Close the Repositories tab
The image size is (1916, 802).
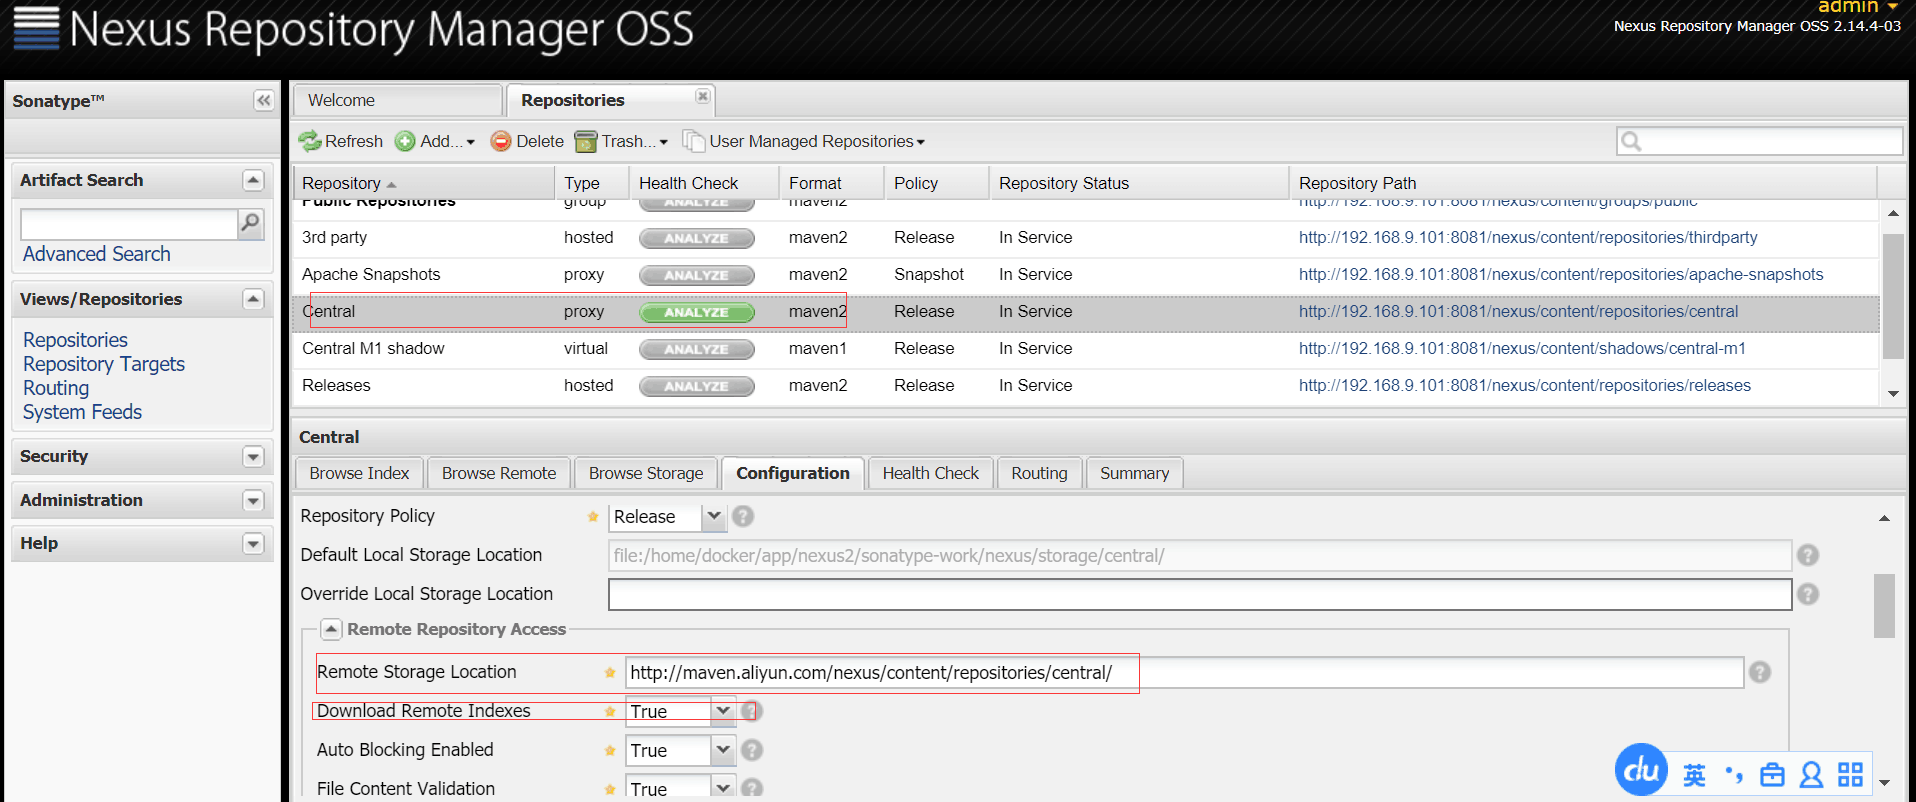click(703, 97)
